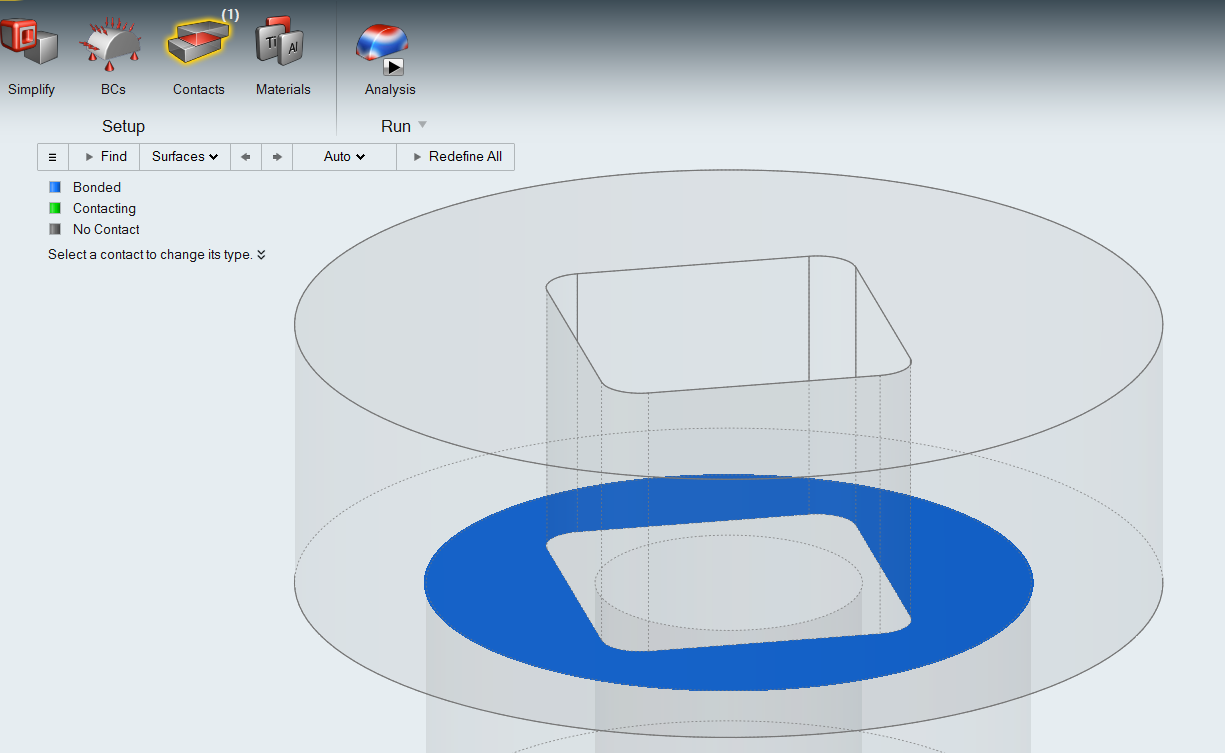Click the No Contact gray swatch

pos(55,229)
